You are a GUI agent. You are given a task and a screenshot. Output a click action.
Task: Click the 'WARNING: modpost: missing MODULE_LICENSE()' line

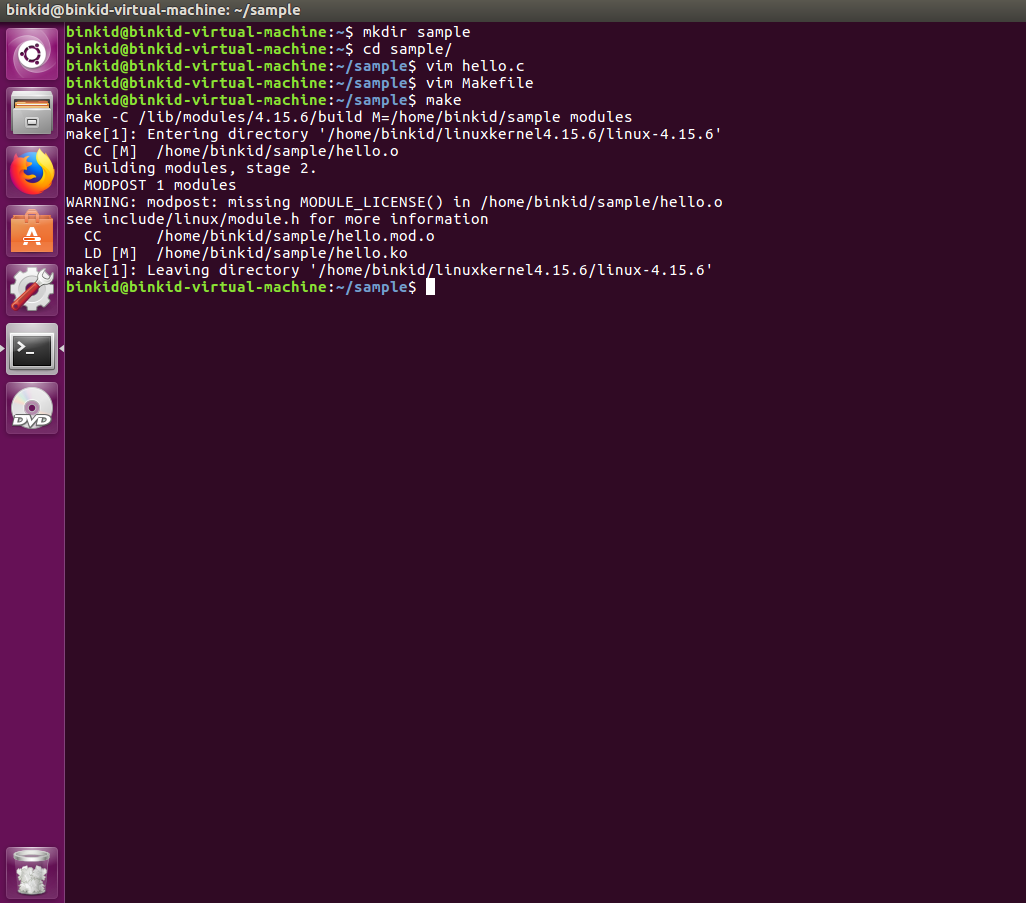(394, 202)
